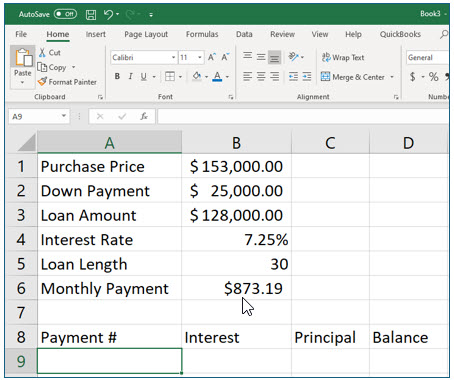Click Middle Align icon
The image size is (454, 380).
coord(261,57)
